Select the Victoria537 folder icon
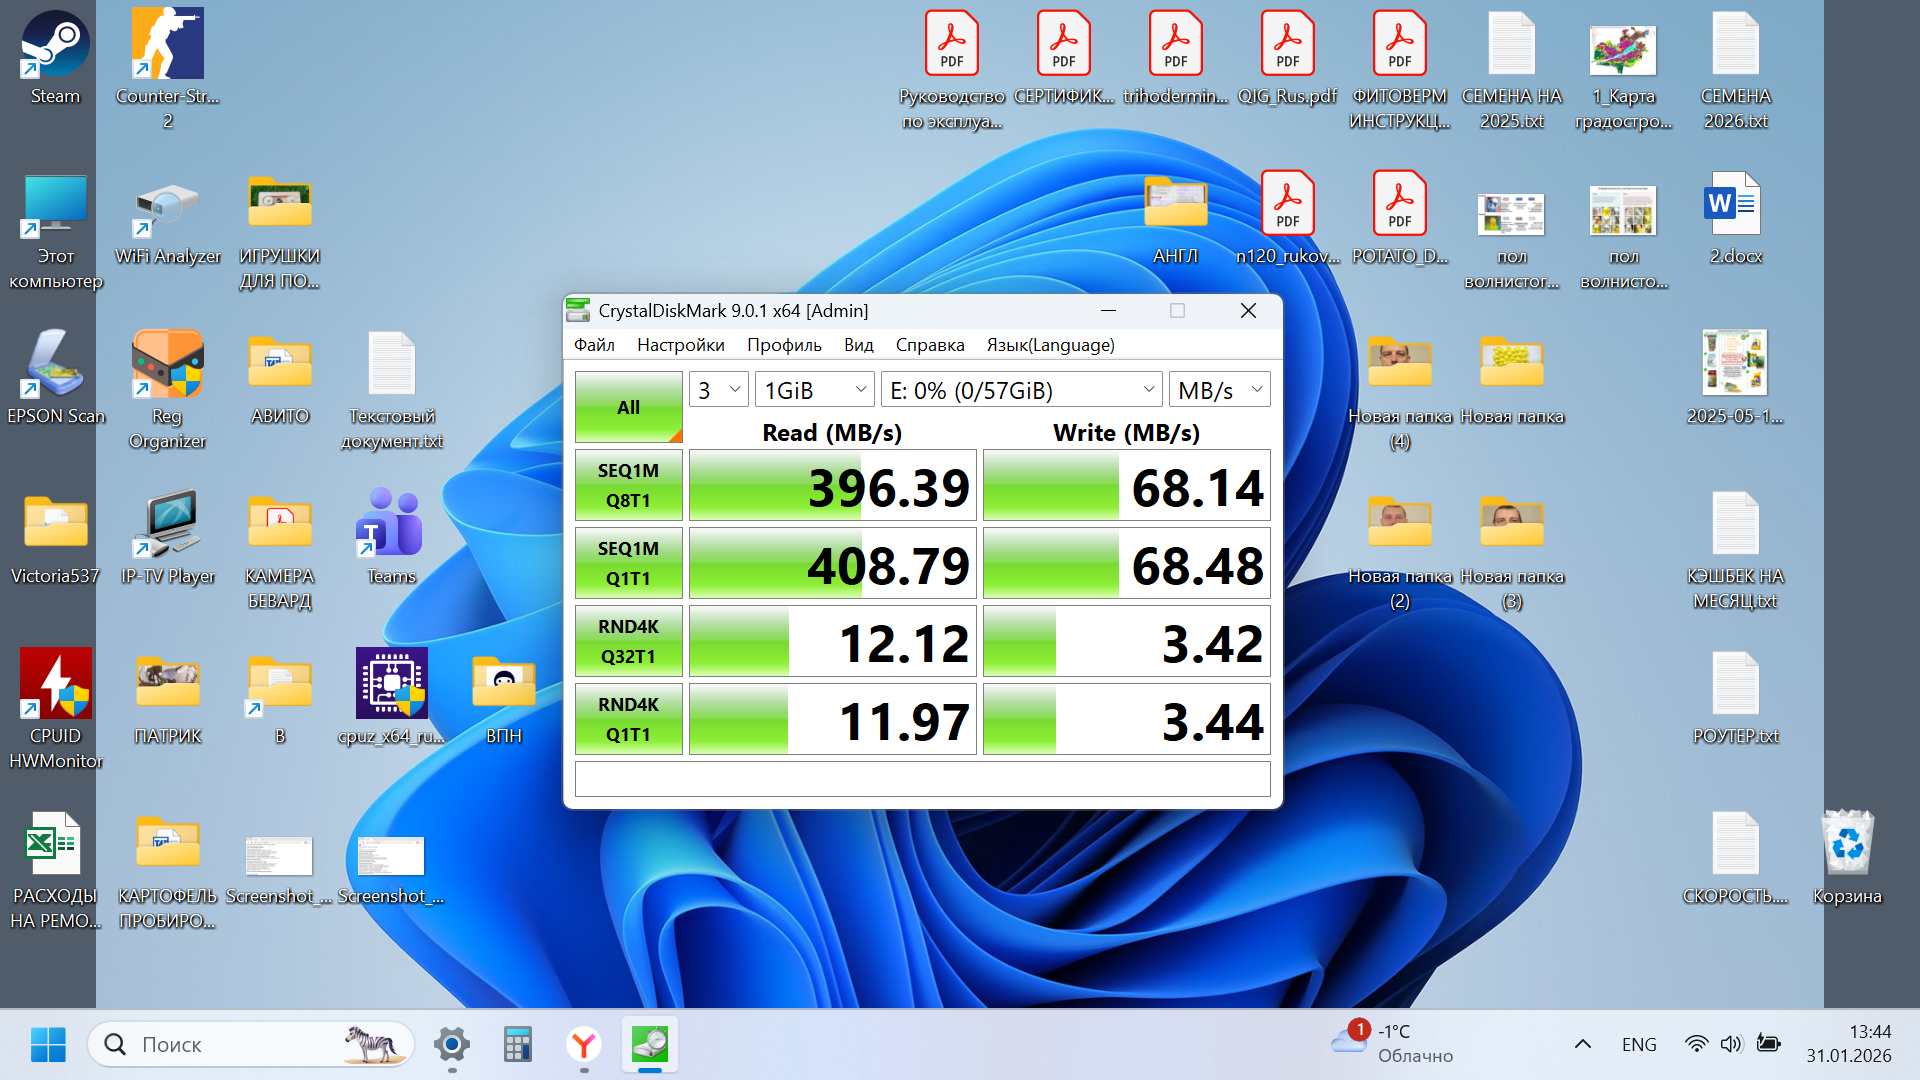This screenshot has height=1080, width=1920. click(x=55, y=538)
